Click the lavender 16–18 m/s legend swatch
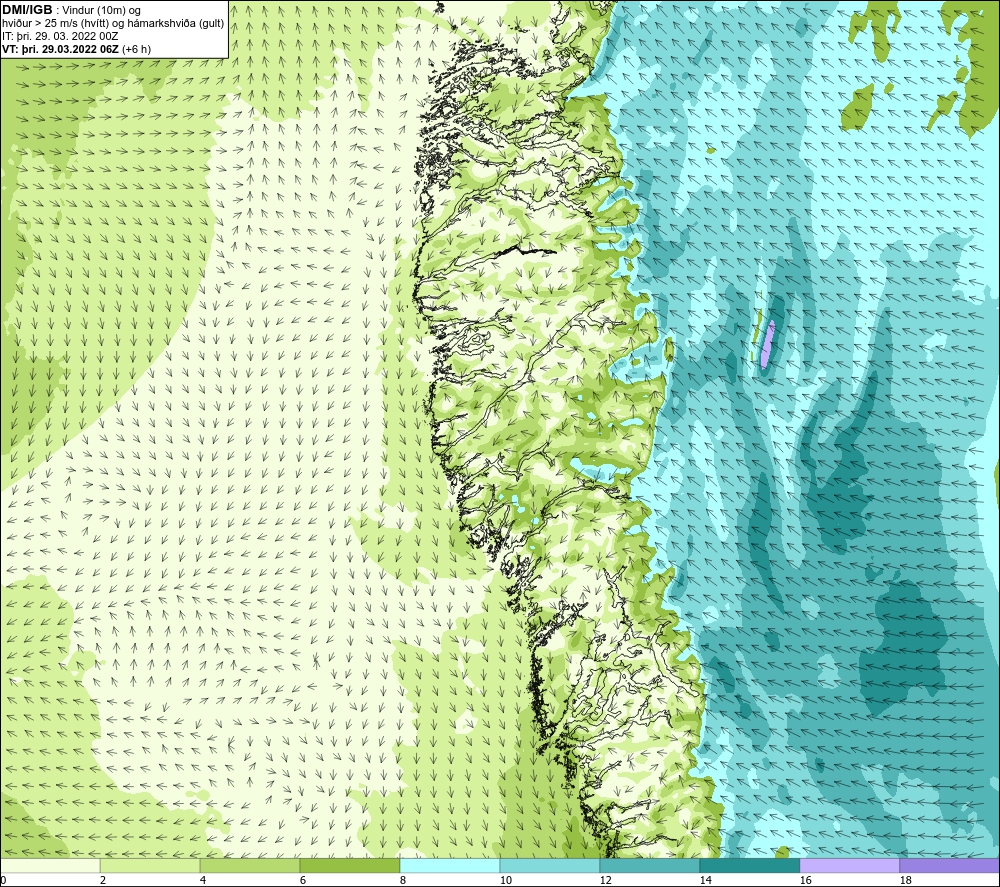The height and width of the screenshot is (887, 1000). click(x=849, y=865)
